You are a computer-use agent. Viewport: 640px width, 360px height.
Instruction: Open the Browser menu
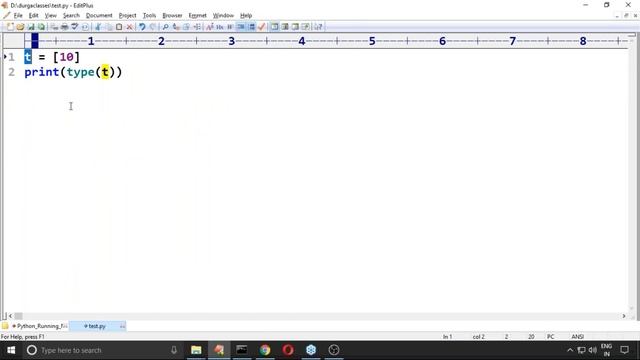172,16
